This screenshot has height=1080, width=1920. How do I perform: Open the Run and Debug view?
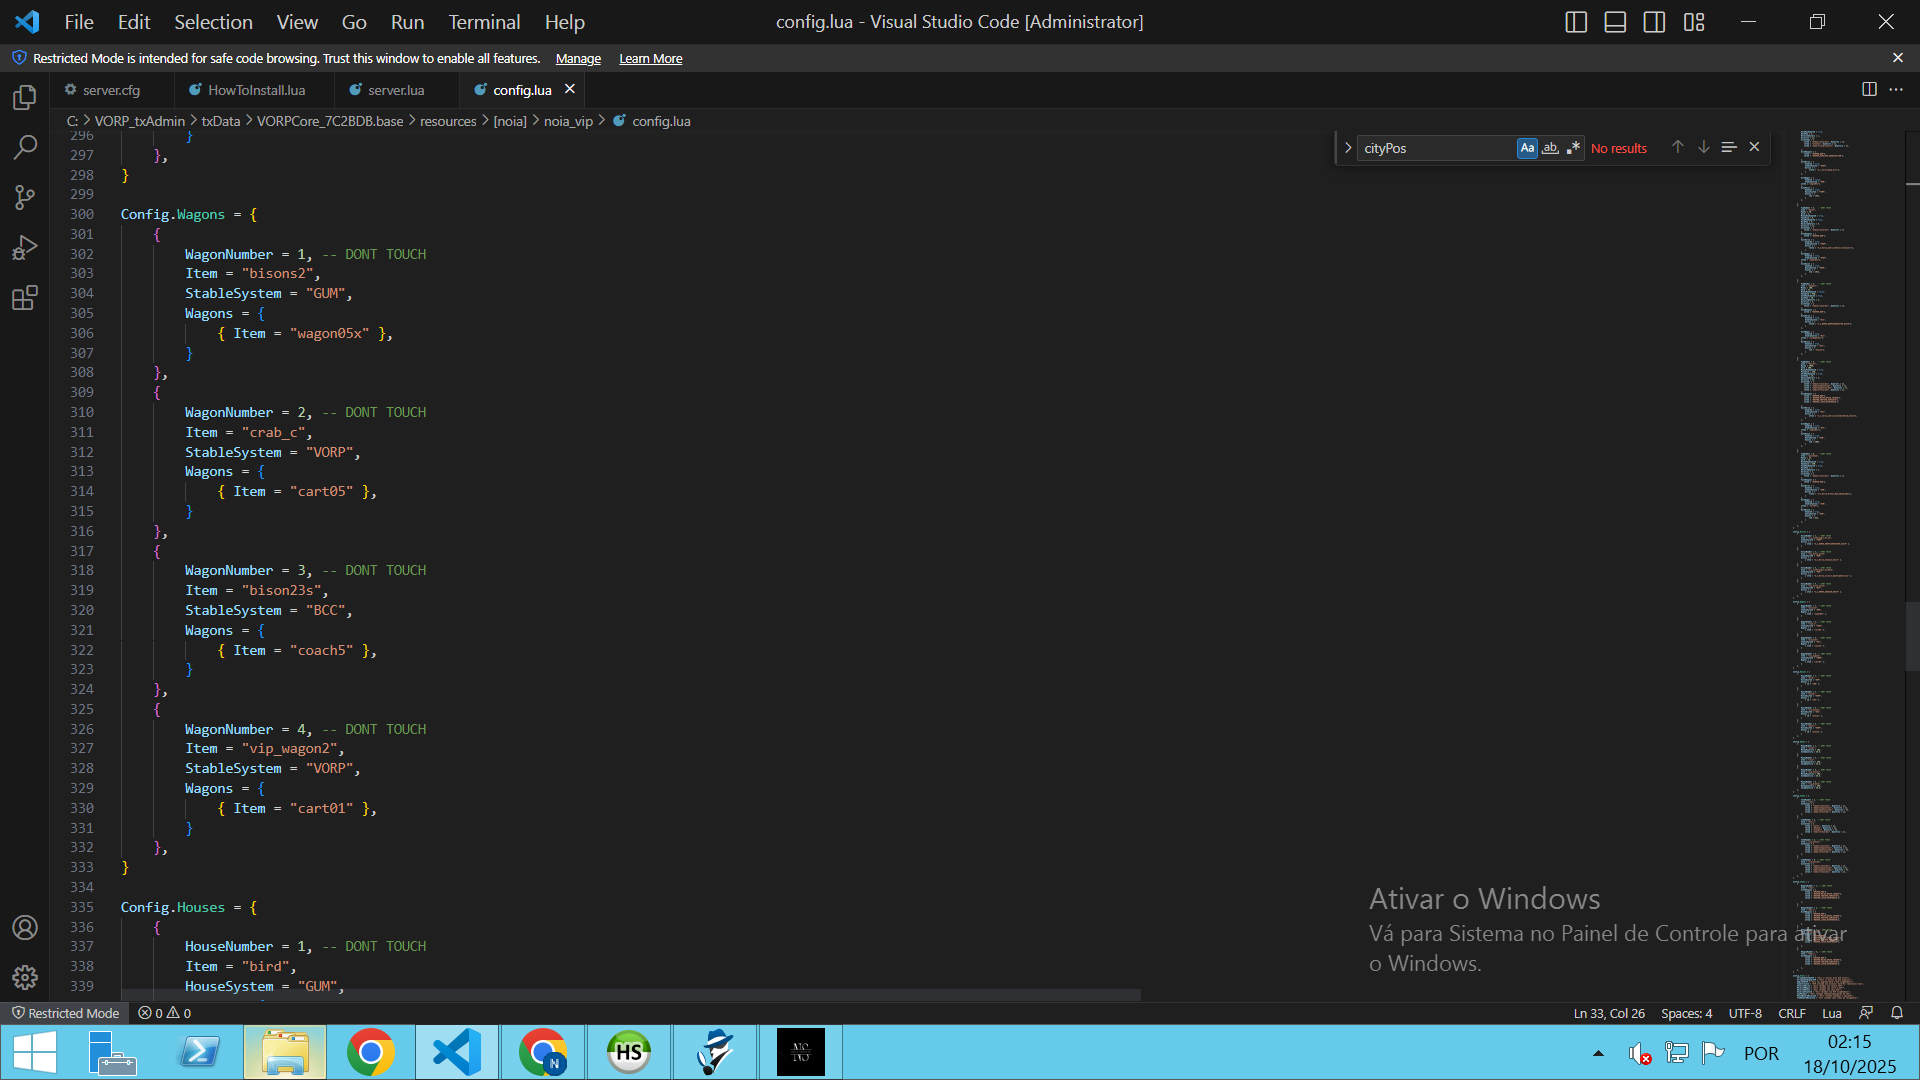[x=25, y=247]
